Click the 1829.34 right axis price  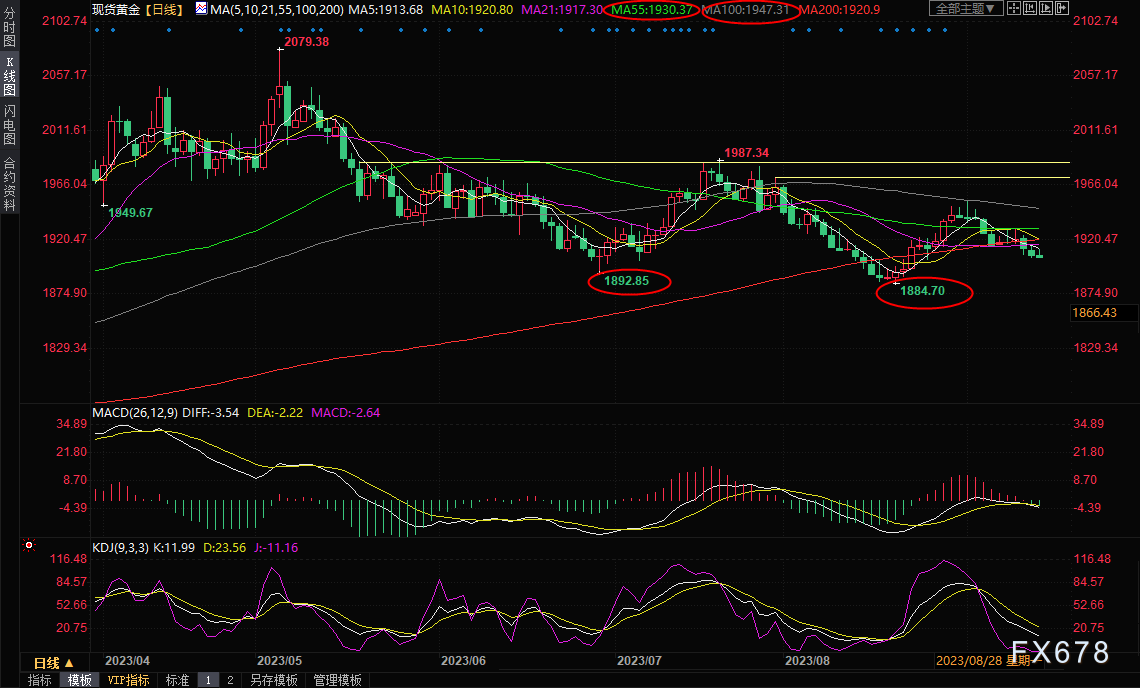pos(1096,348)
